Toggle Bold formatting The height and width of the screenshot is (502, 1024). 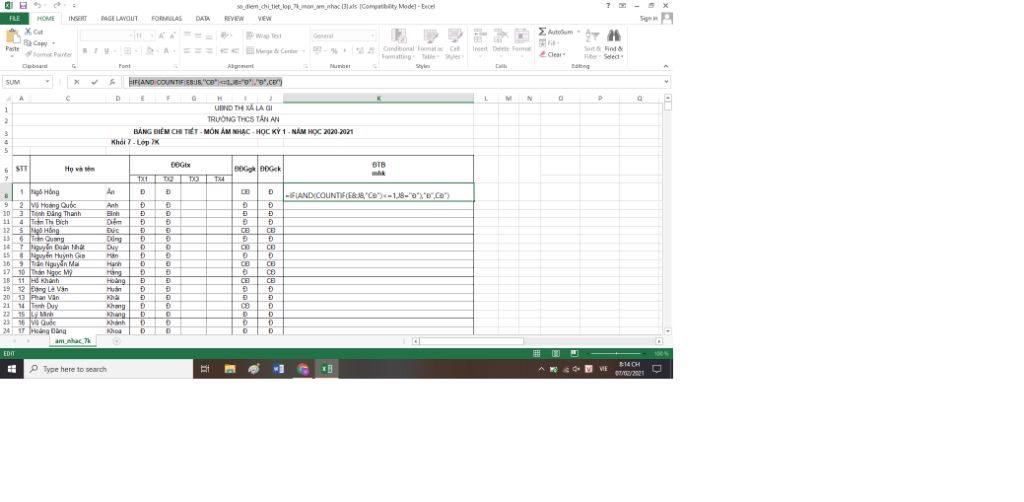click(x=84, y=51)
